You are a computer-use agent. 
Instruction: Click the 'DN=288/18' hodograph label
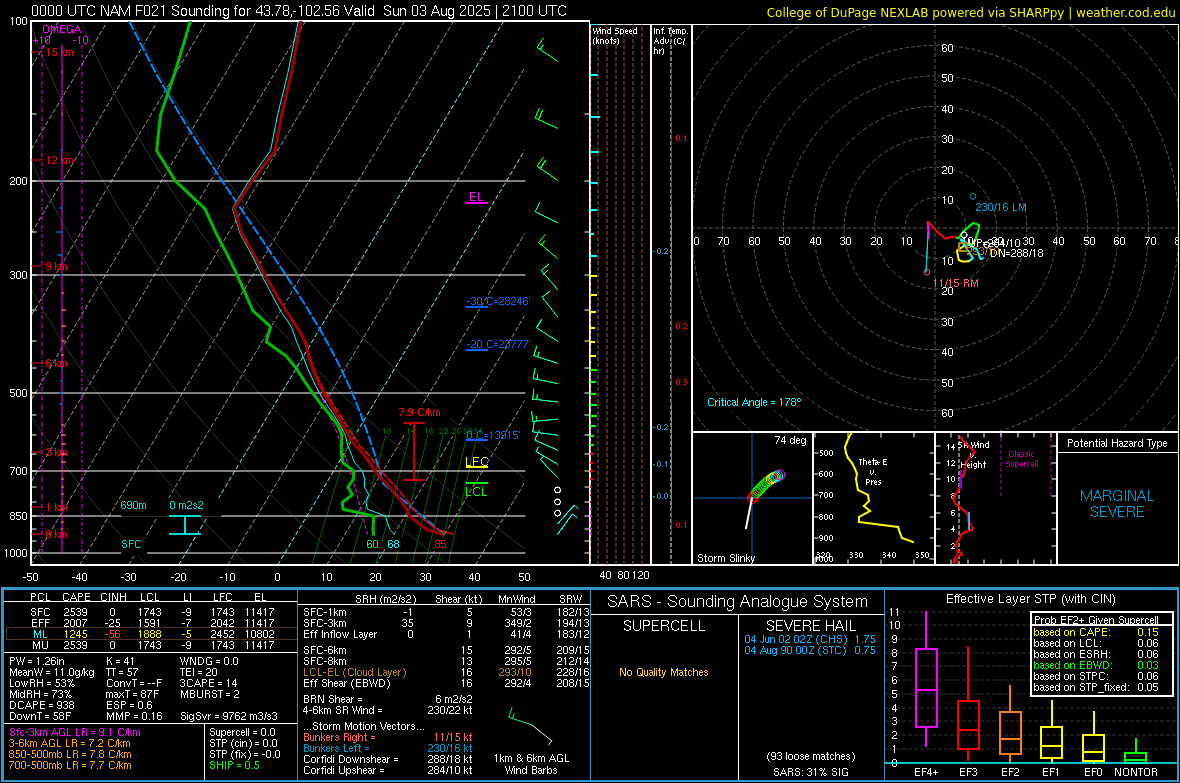pyautogui.click(x=1017, y=254)
